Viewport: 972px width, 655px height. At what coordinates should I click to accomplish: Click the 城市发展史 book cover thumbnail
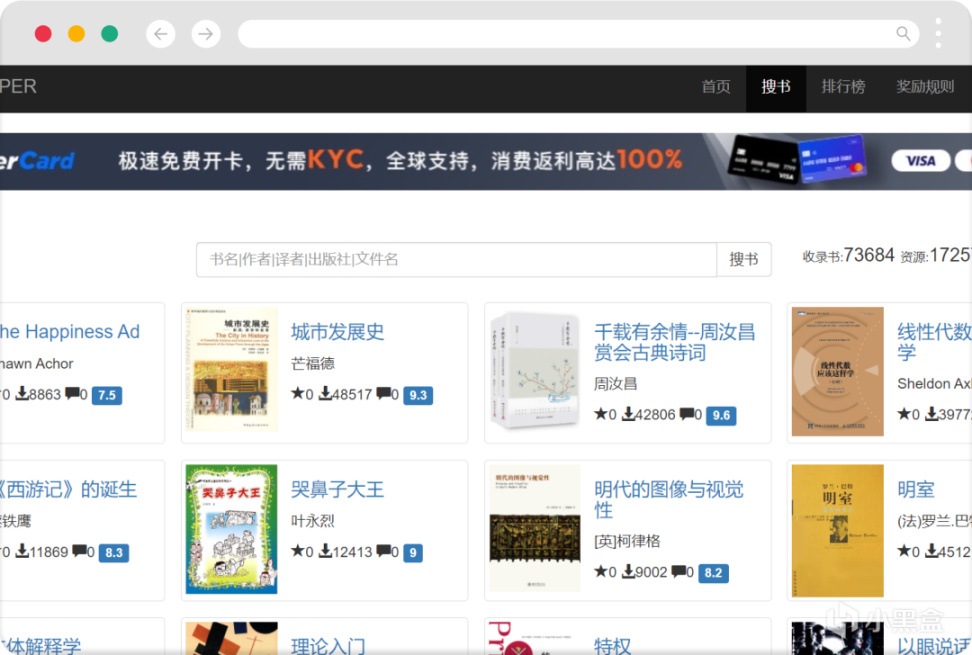tap(231, 369)
